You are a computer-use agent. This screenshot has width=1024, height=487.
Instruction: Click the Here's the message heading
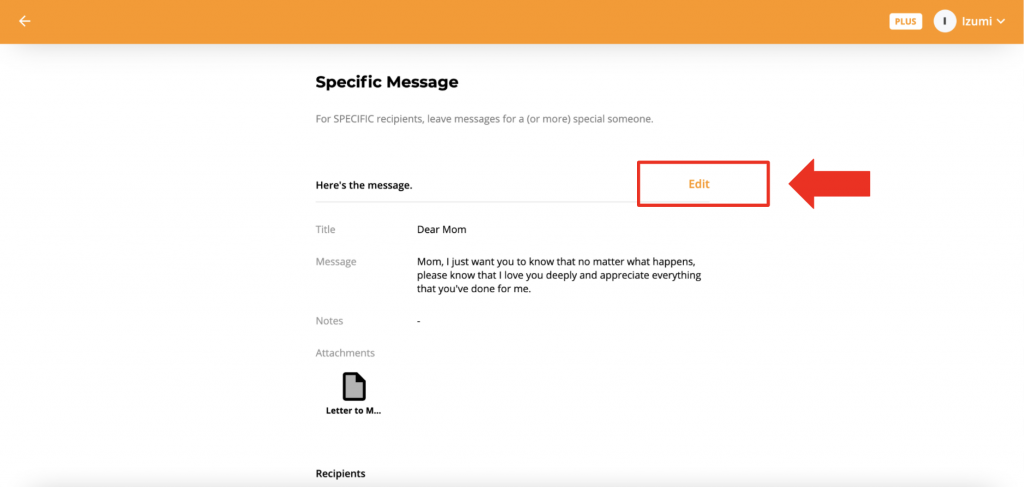[364, 185]
